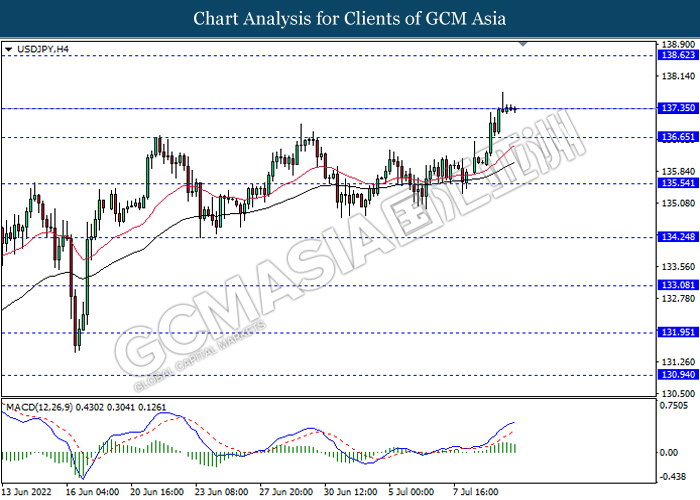Screen dimensions: 700x500
Task: Click the MACD 0.00 scale value
Action: pyautogui.click(x=669, y=453)
